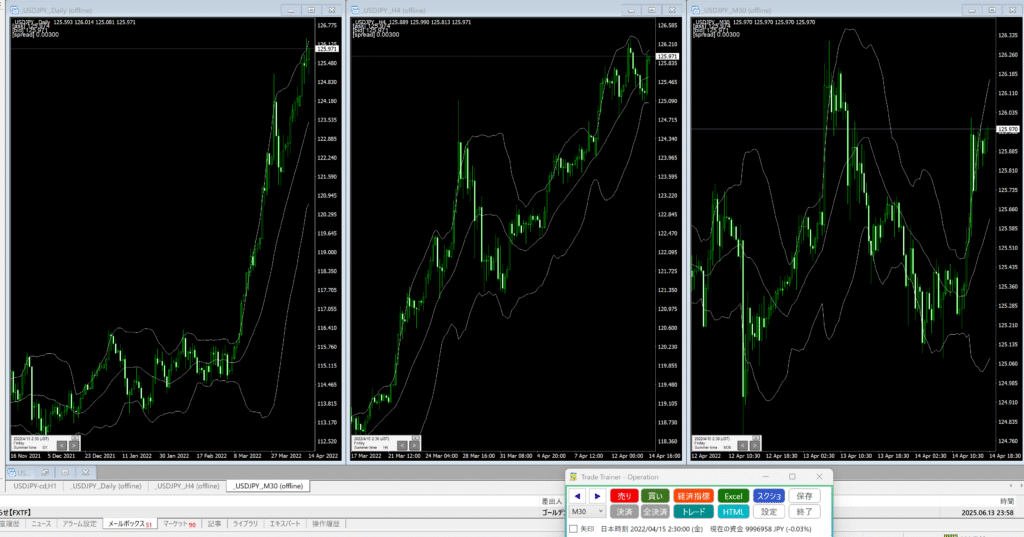
Task: Click the _USDJPY_H4 window title icon
Action: coord(355,10)
